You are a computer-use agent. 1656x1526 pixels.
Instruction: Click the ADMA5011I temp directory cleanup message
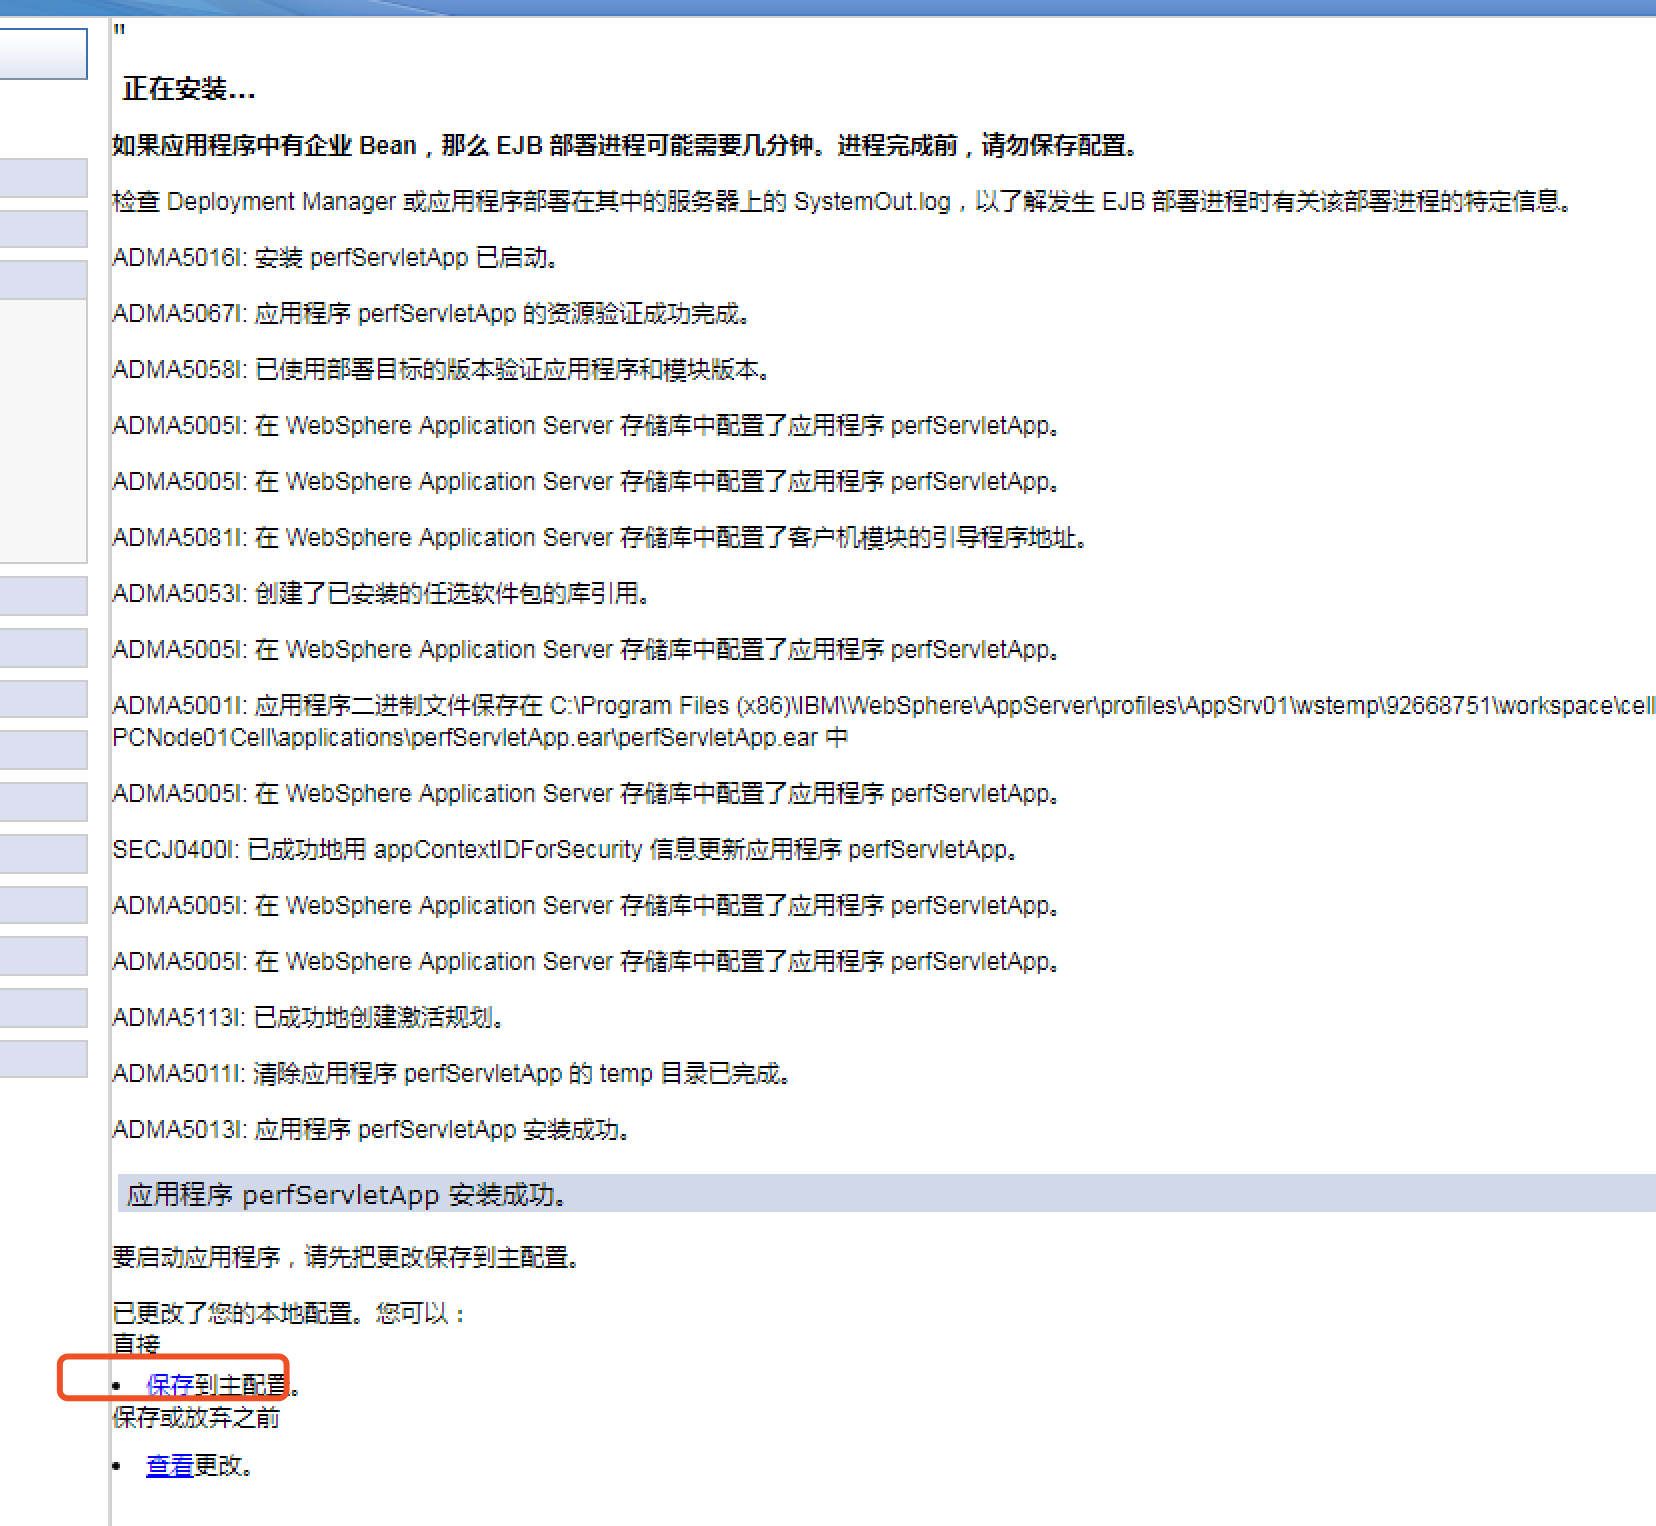pos(451,1074)
